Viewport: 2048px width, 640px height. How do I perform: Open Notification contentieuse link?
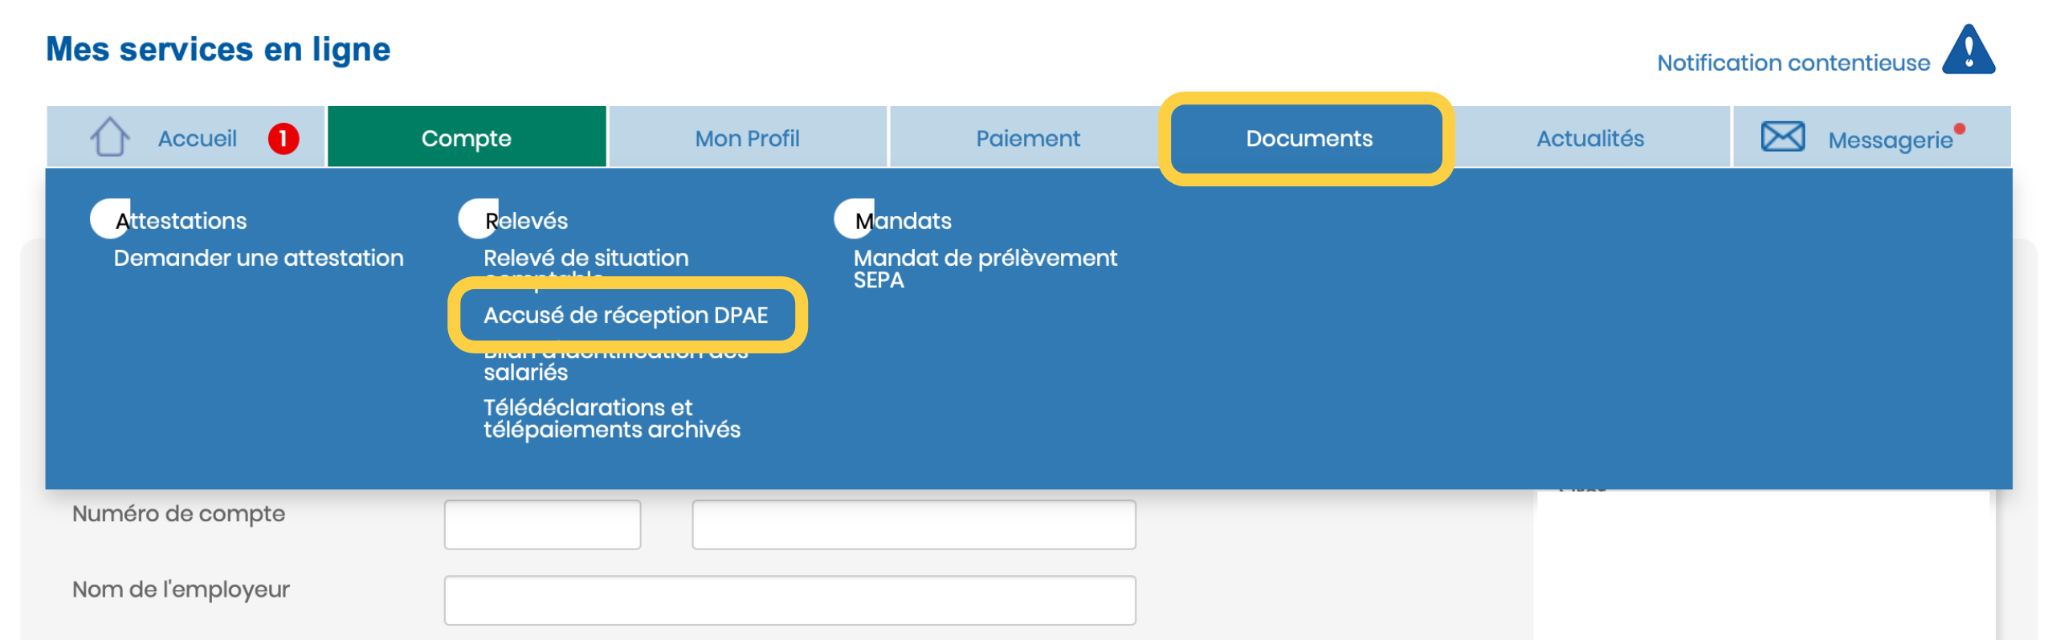pyautogui.click(x=1793, y=63)
